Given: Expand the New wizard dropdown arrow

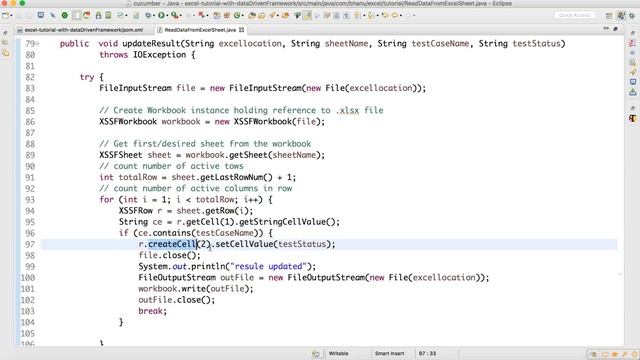Looking at the screenshot, I should 11,16.
